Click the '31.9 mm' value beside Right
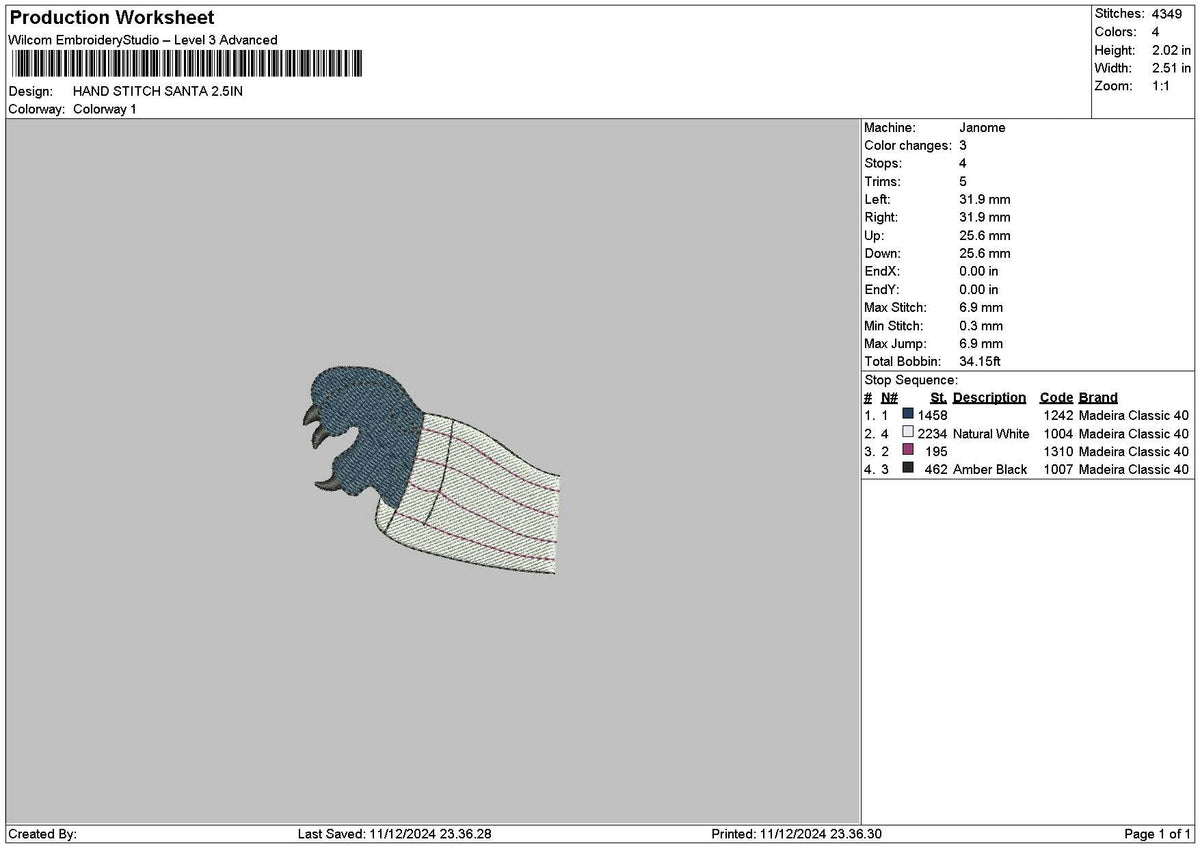The image size is (1200, 848). tap(984, 217)
